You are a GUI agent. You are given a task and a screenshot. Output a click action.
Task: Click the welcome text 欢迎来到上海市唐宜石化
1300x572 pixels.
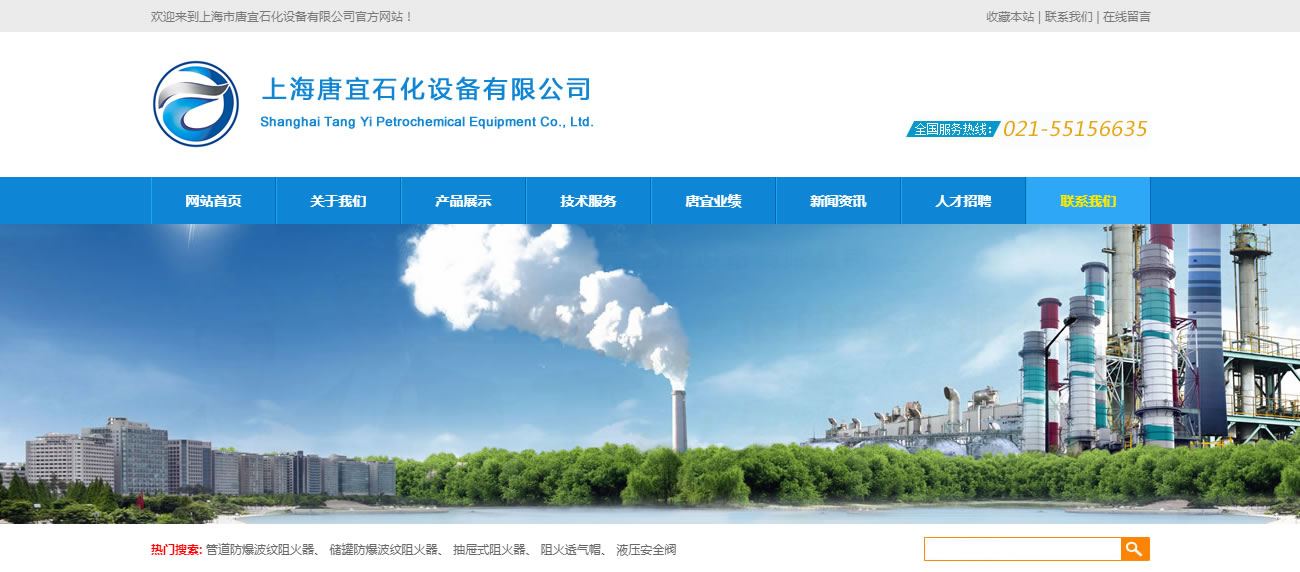(x=282, y=17)
